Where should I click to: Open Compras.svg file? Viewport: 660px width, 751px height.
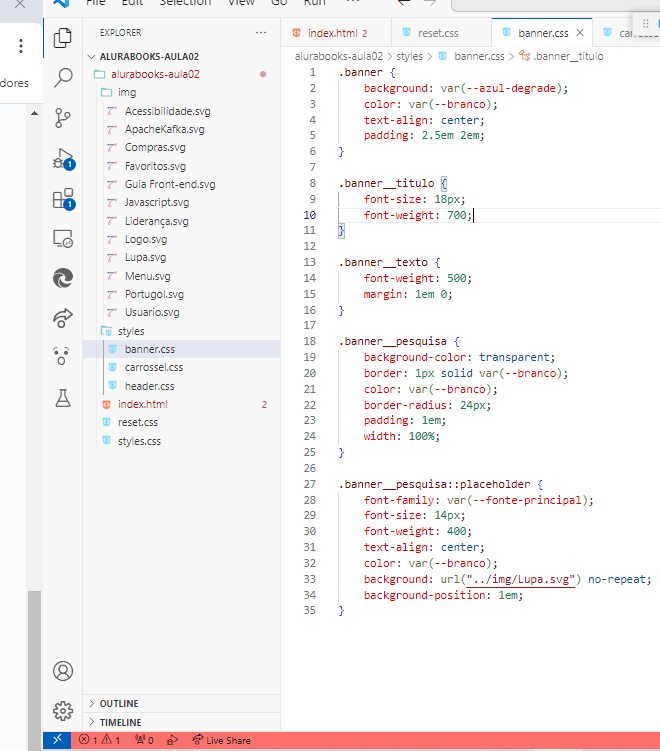tap(155, 148)
